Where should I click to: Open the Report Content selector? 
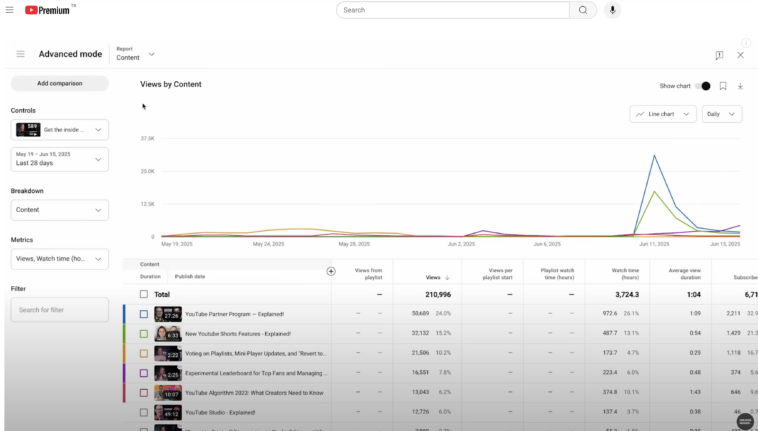pyautogui.click(x=135, y=54)
